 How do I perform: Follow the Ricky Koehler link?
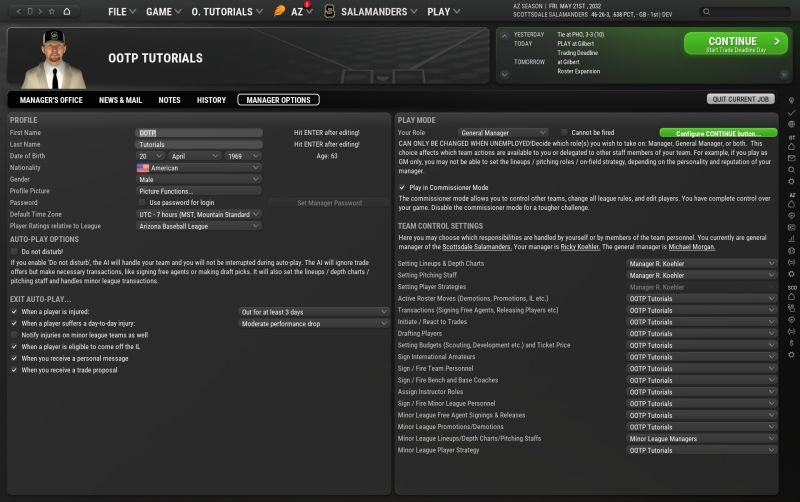[x=580, y=247]
